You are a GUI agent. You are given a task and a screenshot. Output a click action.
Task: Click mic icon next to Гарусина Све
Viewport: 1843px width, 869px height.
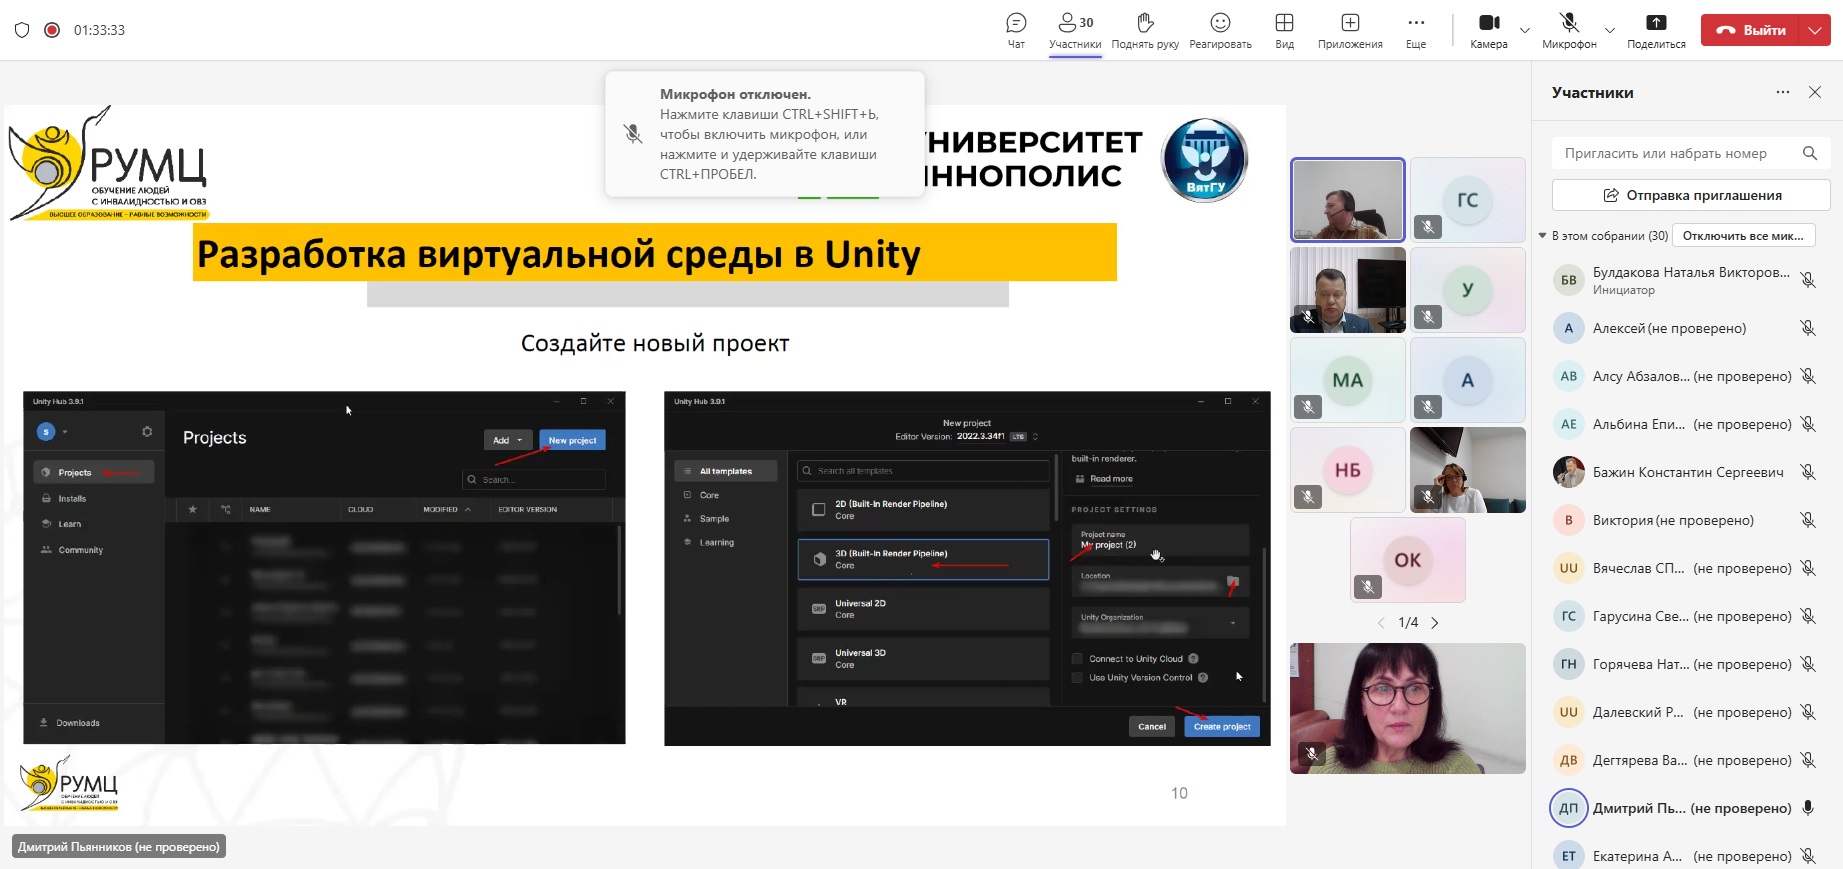pos(1808,616)
